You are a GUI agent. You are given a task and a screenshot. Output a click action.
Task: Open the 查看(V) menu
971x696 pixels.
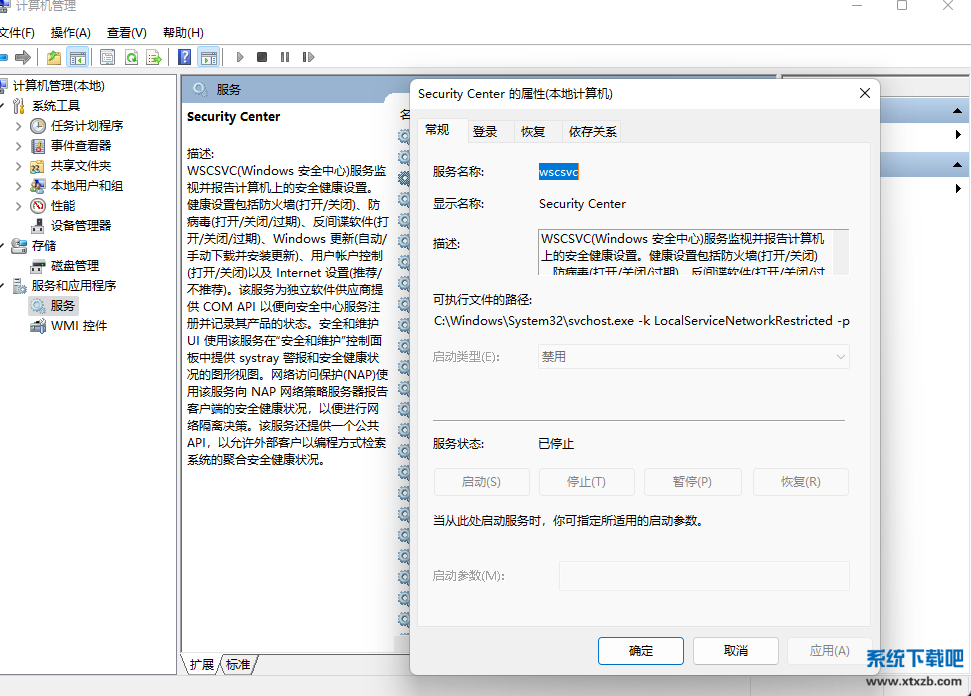127,33
